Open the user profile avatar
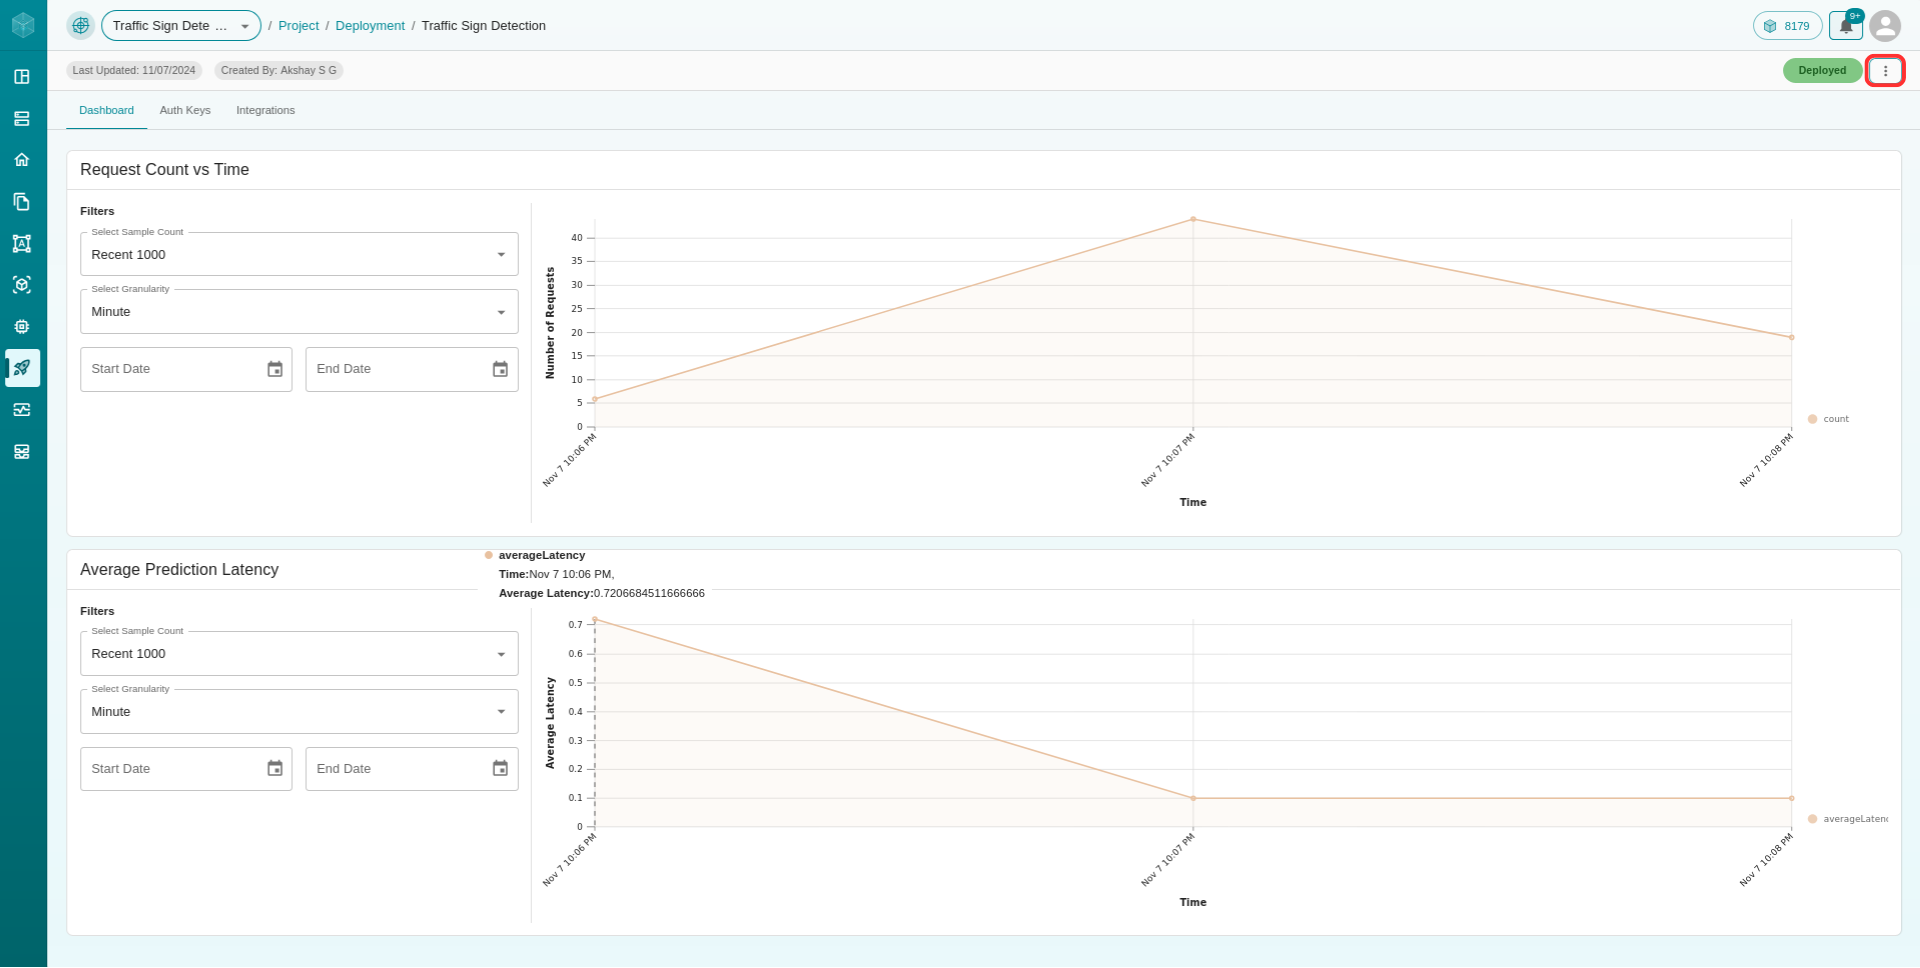 pos(1885,26)
